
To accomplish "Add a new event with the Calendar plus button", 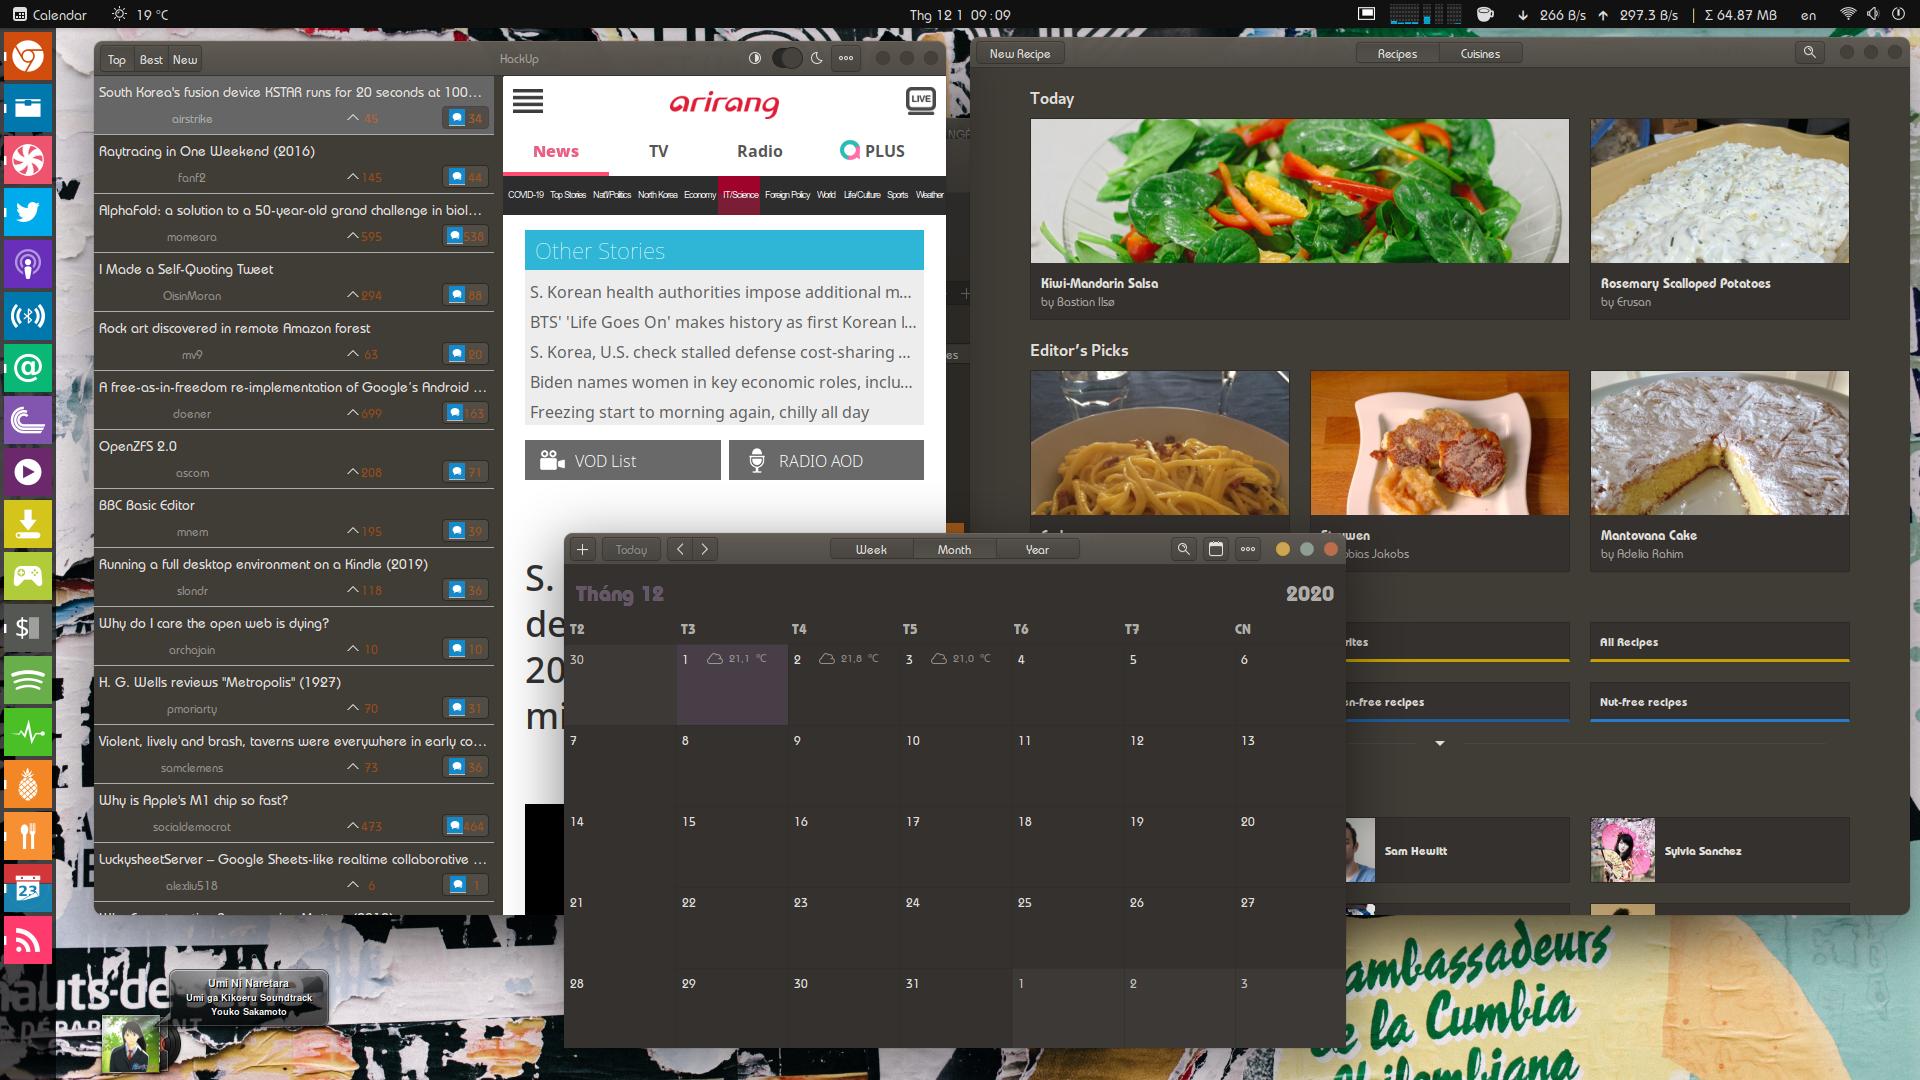I will tap(582, 549).
